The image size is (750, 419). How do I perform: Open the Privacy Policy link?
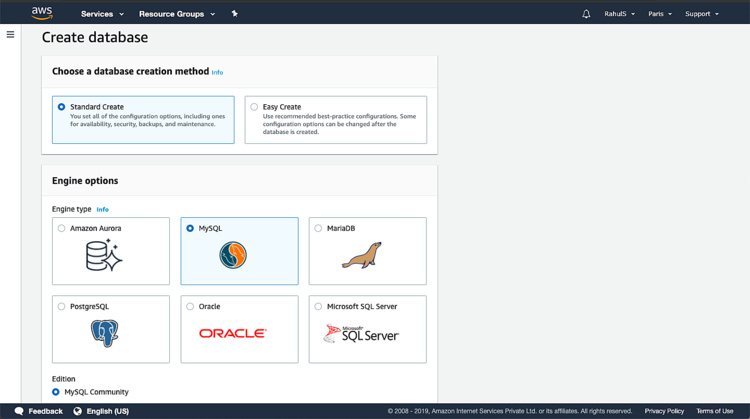coord(664,411)
